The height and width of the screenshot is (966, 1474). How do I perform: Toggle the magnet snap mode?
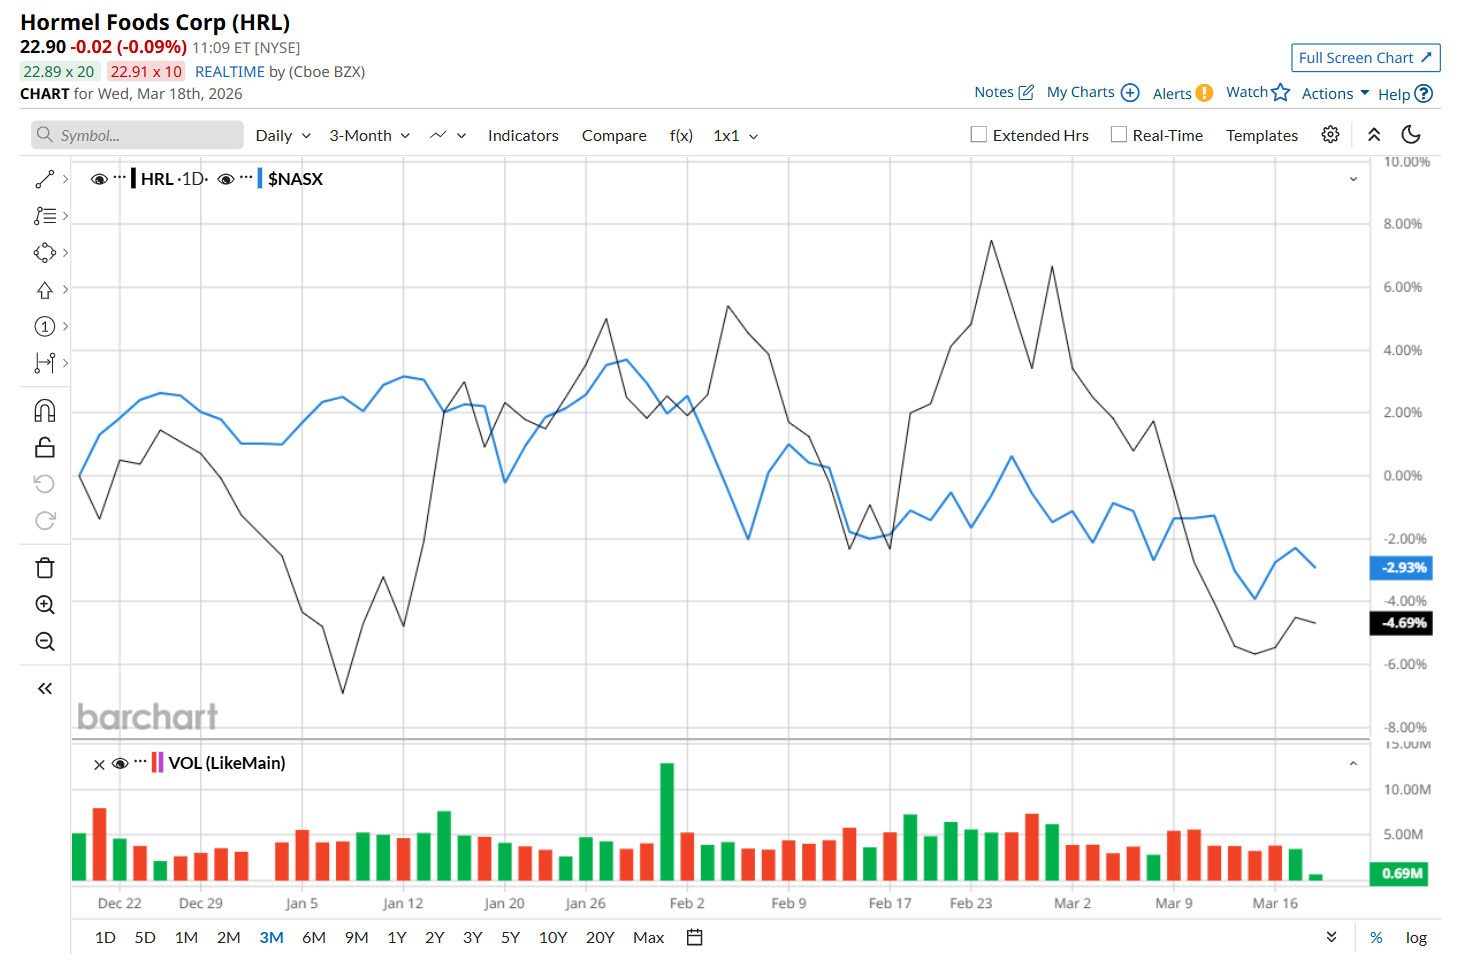coord(45,411)
